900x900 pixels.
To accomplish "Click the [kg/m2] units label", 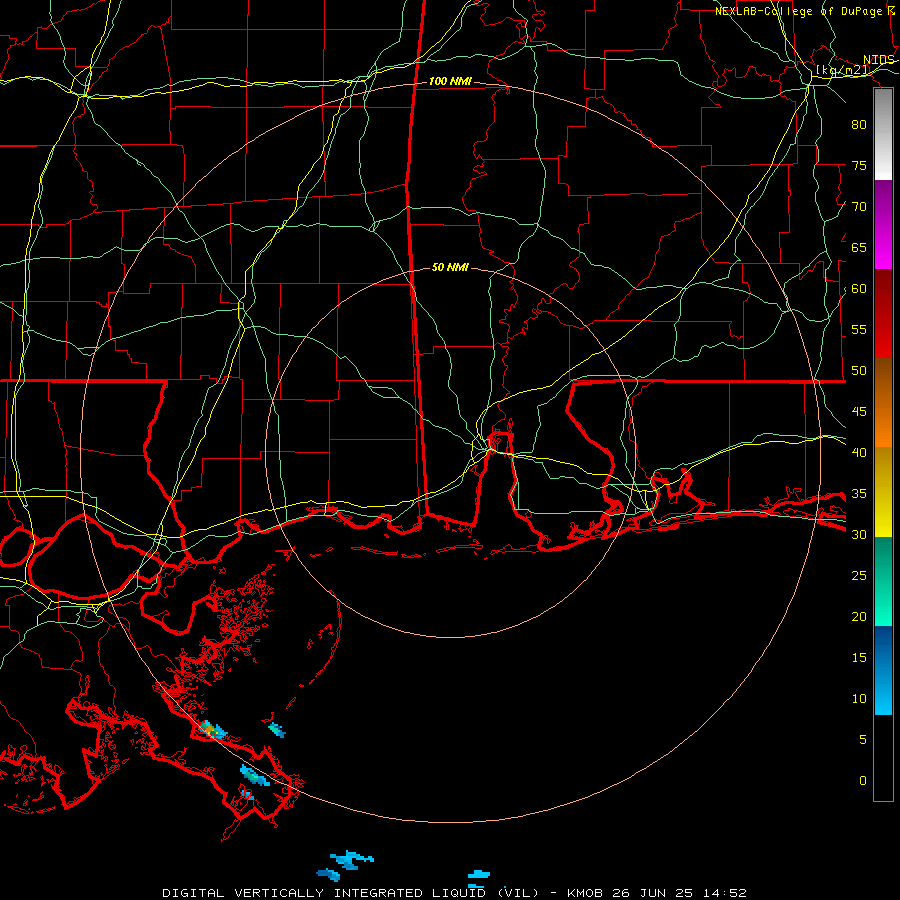I will [x=843, y=70].
